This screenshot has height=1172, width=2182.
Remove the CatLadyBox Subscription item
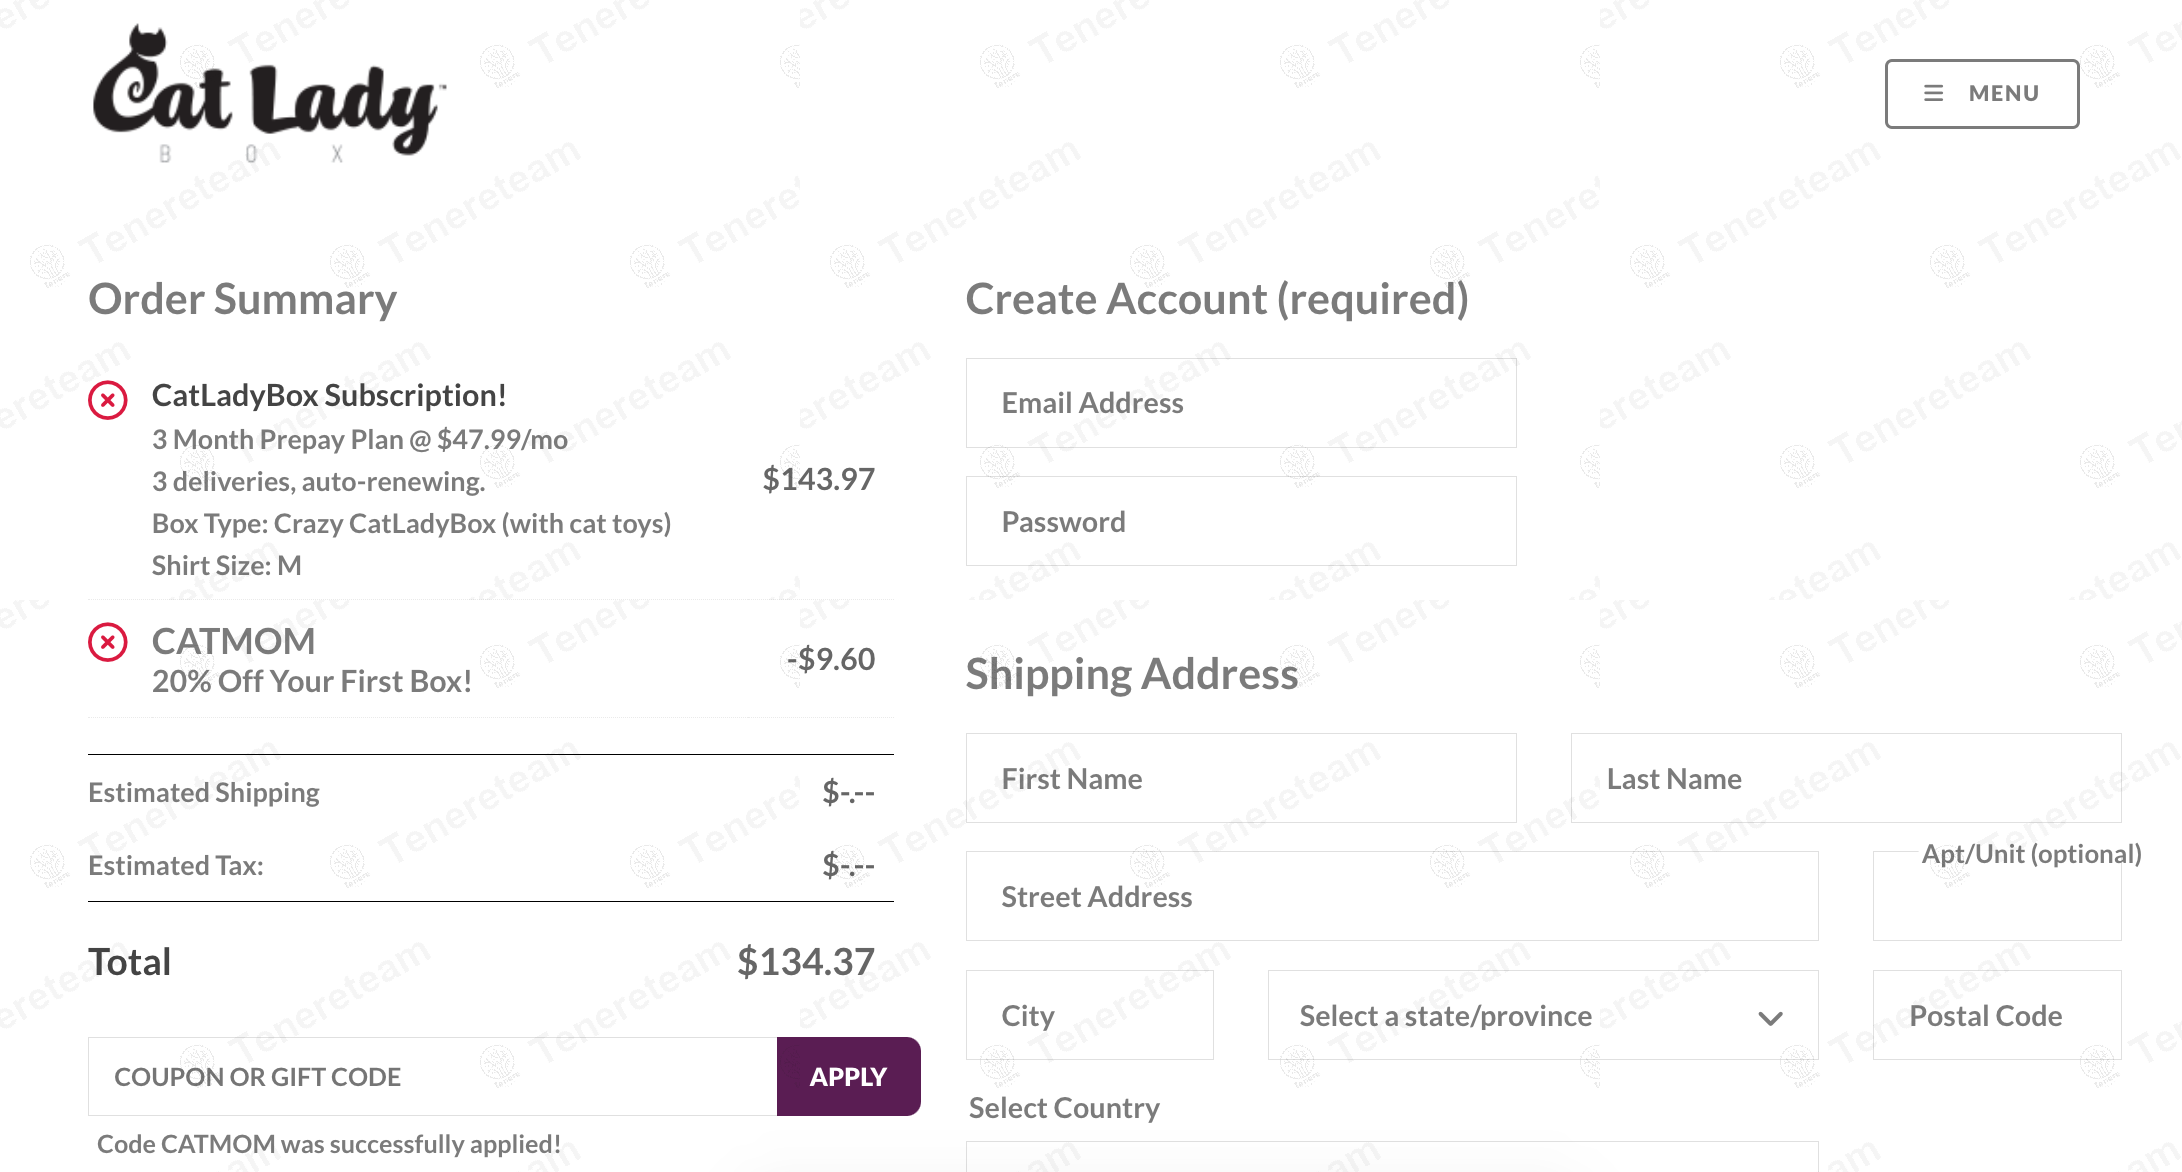[x=108, y=400]
